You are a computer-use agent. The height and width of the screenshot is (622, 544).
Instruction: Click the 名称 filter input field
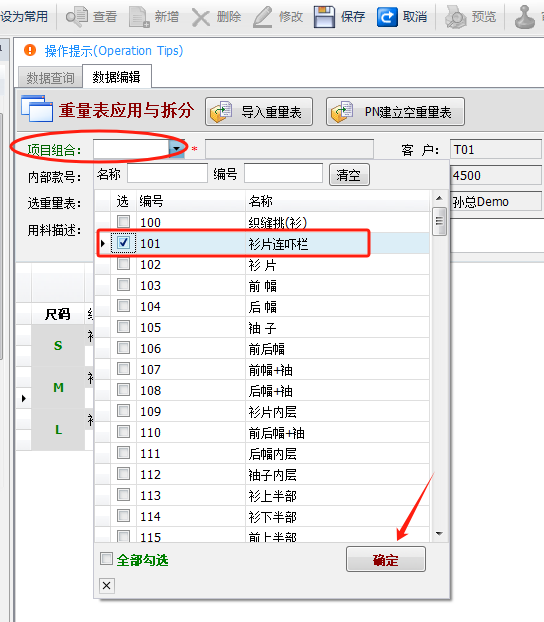(167, 173)
